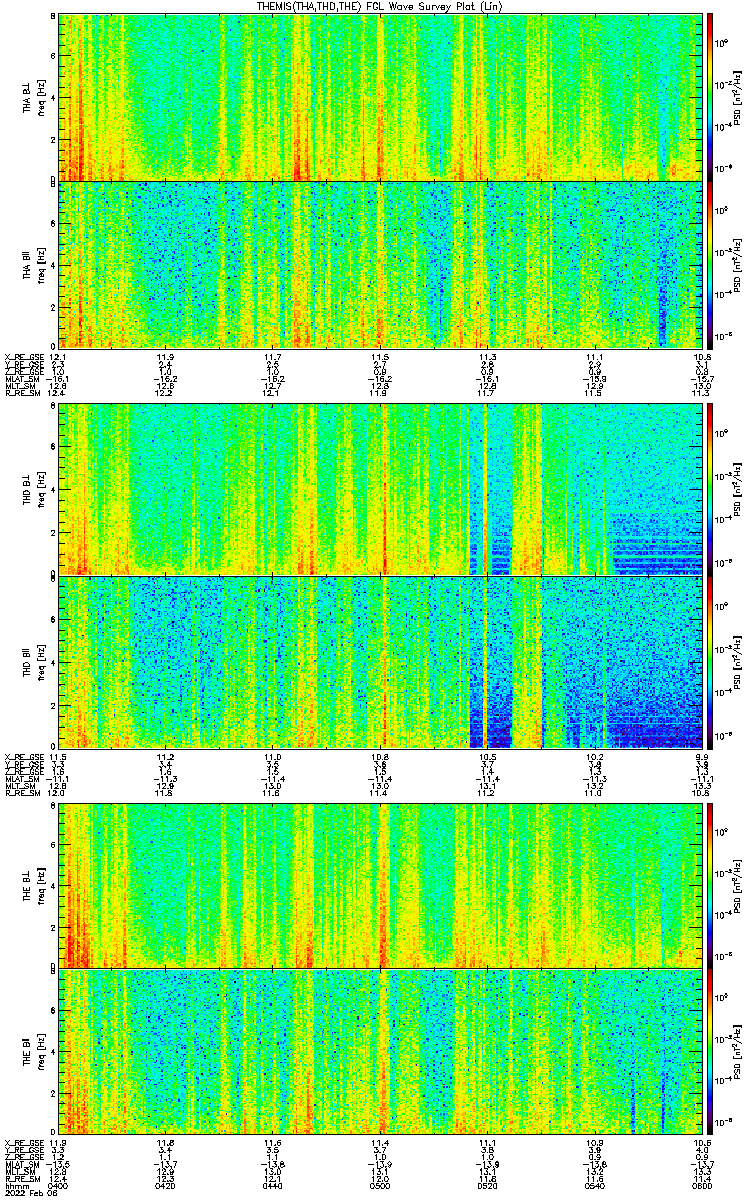Select the THE BII spectrogram panel

381,1050
